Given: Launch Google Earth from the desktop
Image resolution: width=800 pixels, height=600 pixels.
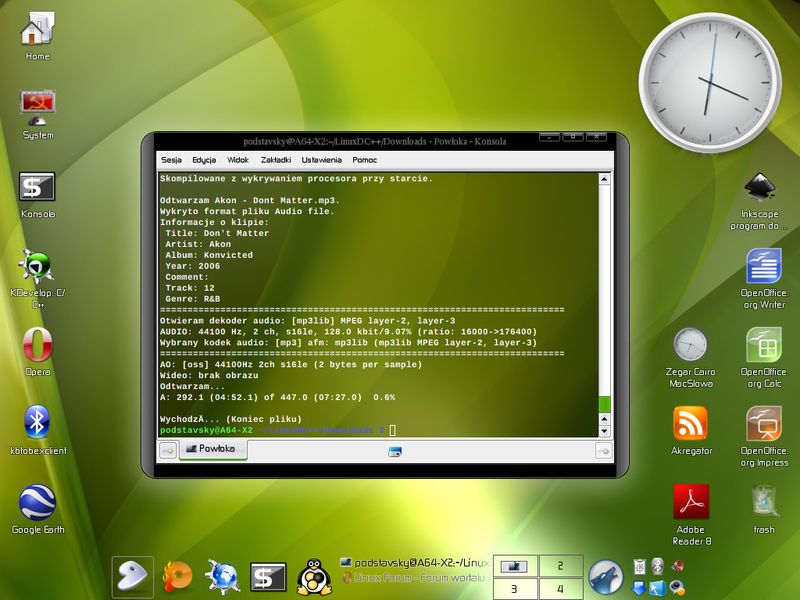Looking at the screenshot, I should click(x=38, y=509).
